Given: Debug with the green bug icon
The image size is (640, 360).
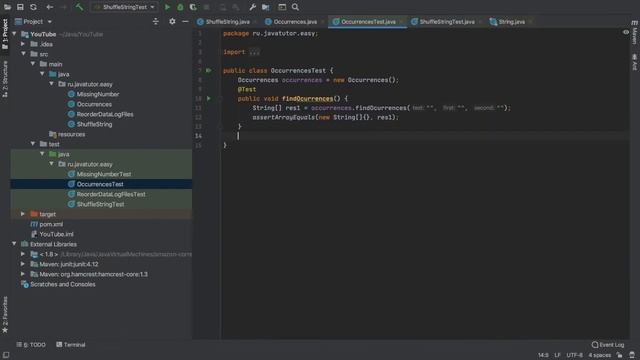Looking at the screenshot, I should [180, 7].
